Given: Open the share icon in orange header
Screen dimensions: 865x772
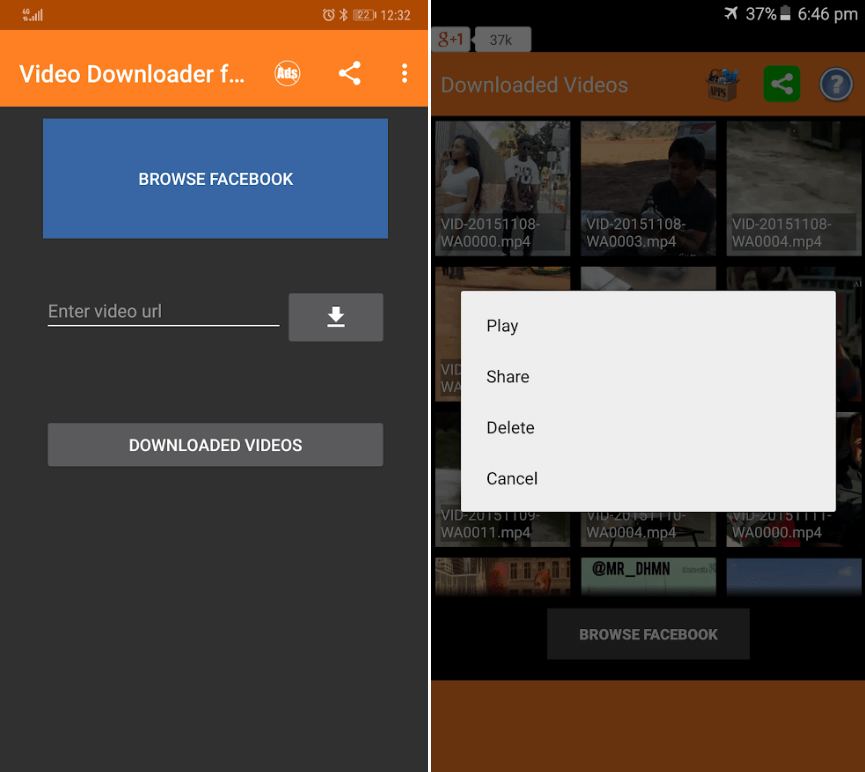Looking at the screenshot, I should coord(350,73).
